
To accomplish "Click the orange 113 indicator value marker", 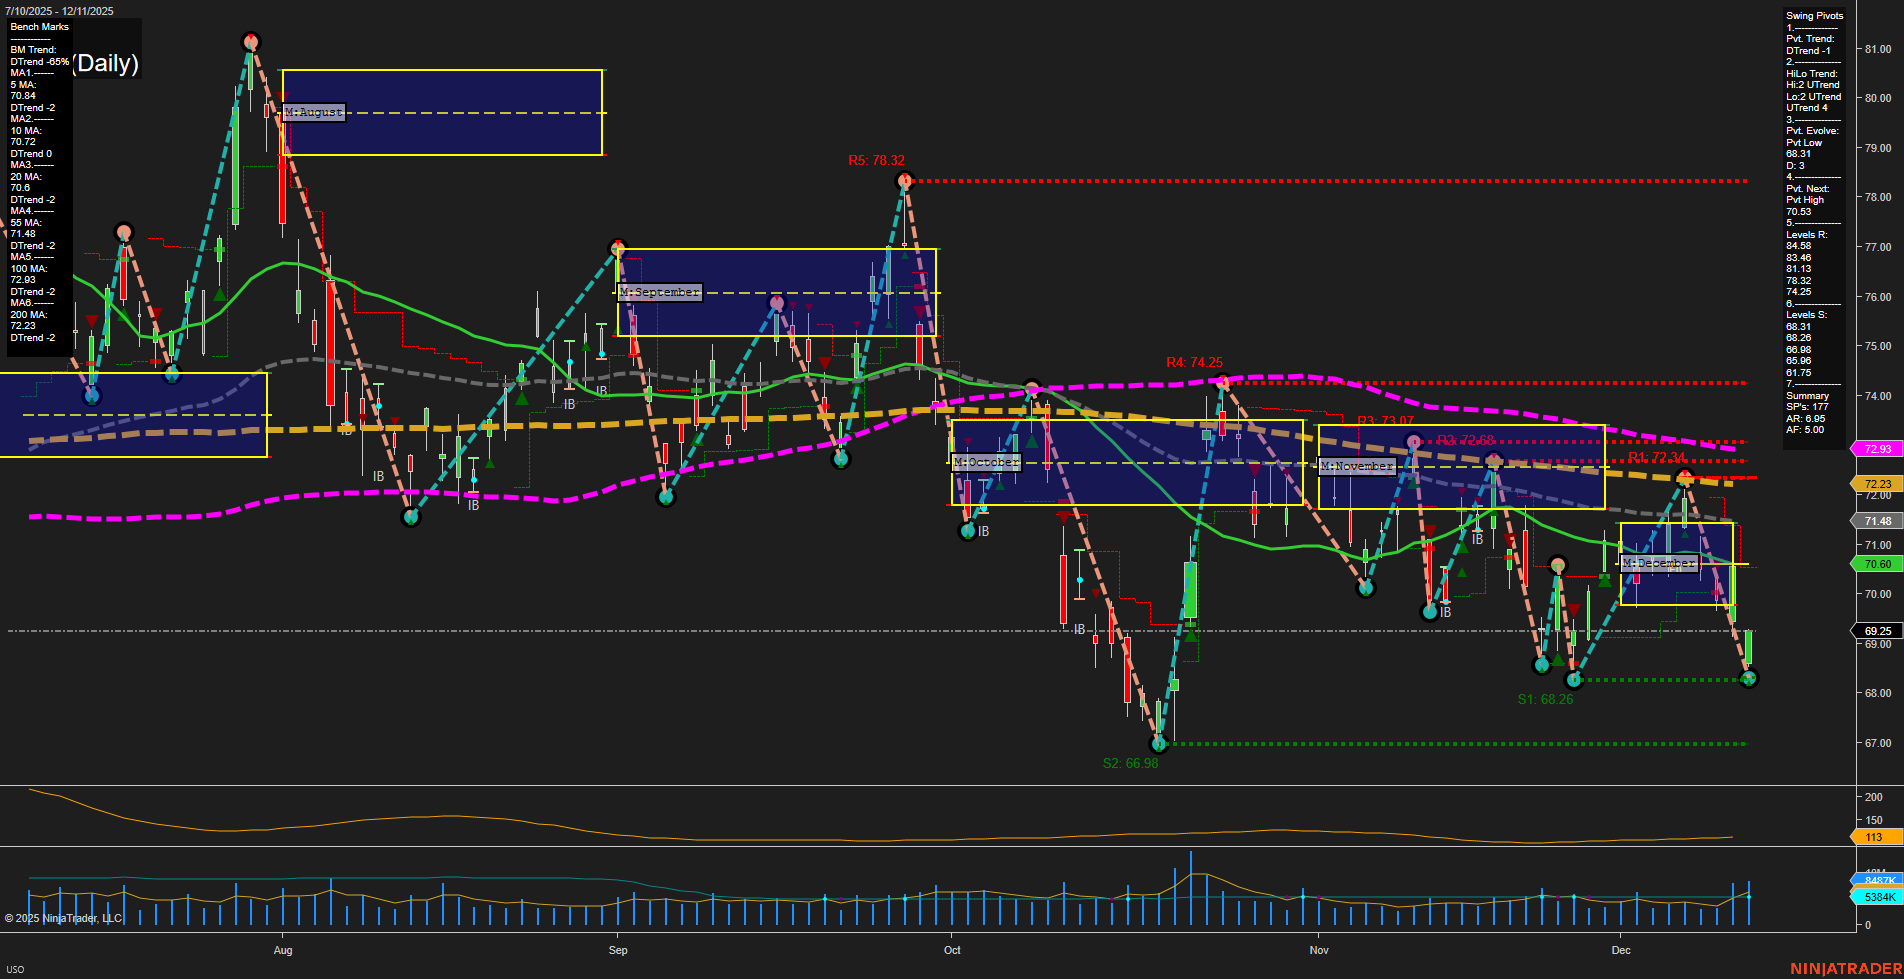I will (x=1875, y=837).
